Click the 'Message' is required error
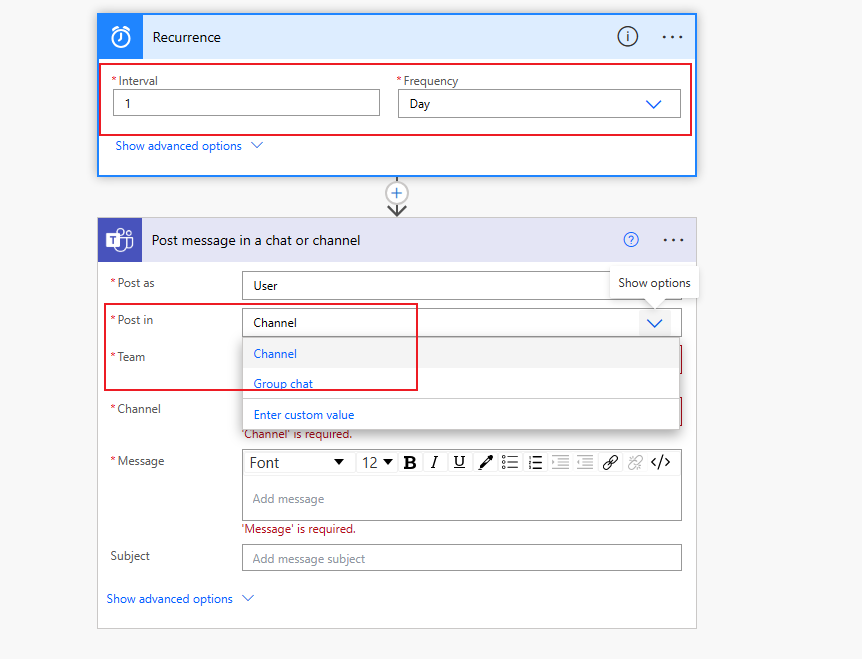 pyautogui.click(x=299, y=529)
